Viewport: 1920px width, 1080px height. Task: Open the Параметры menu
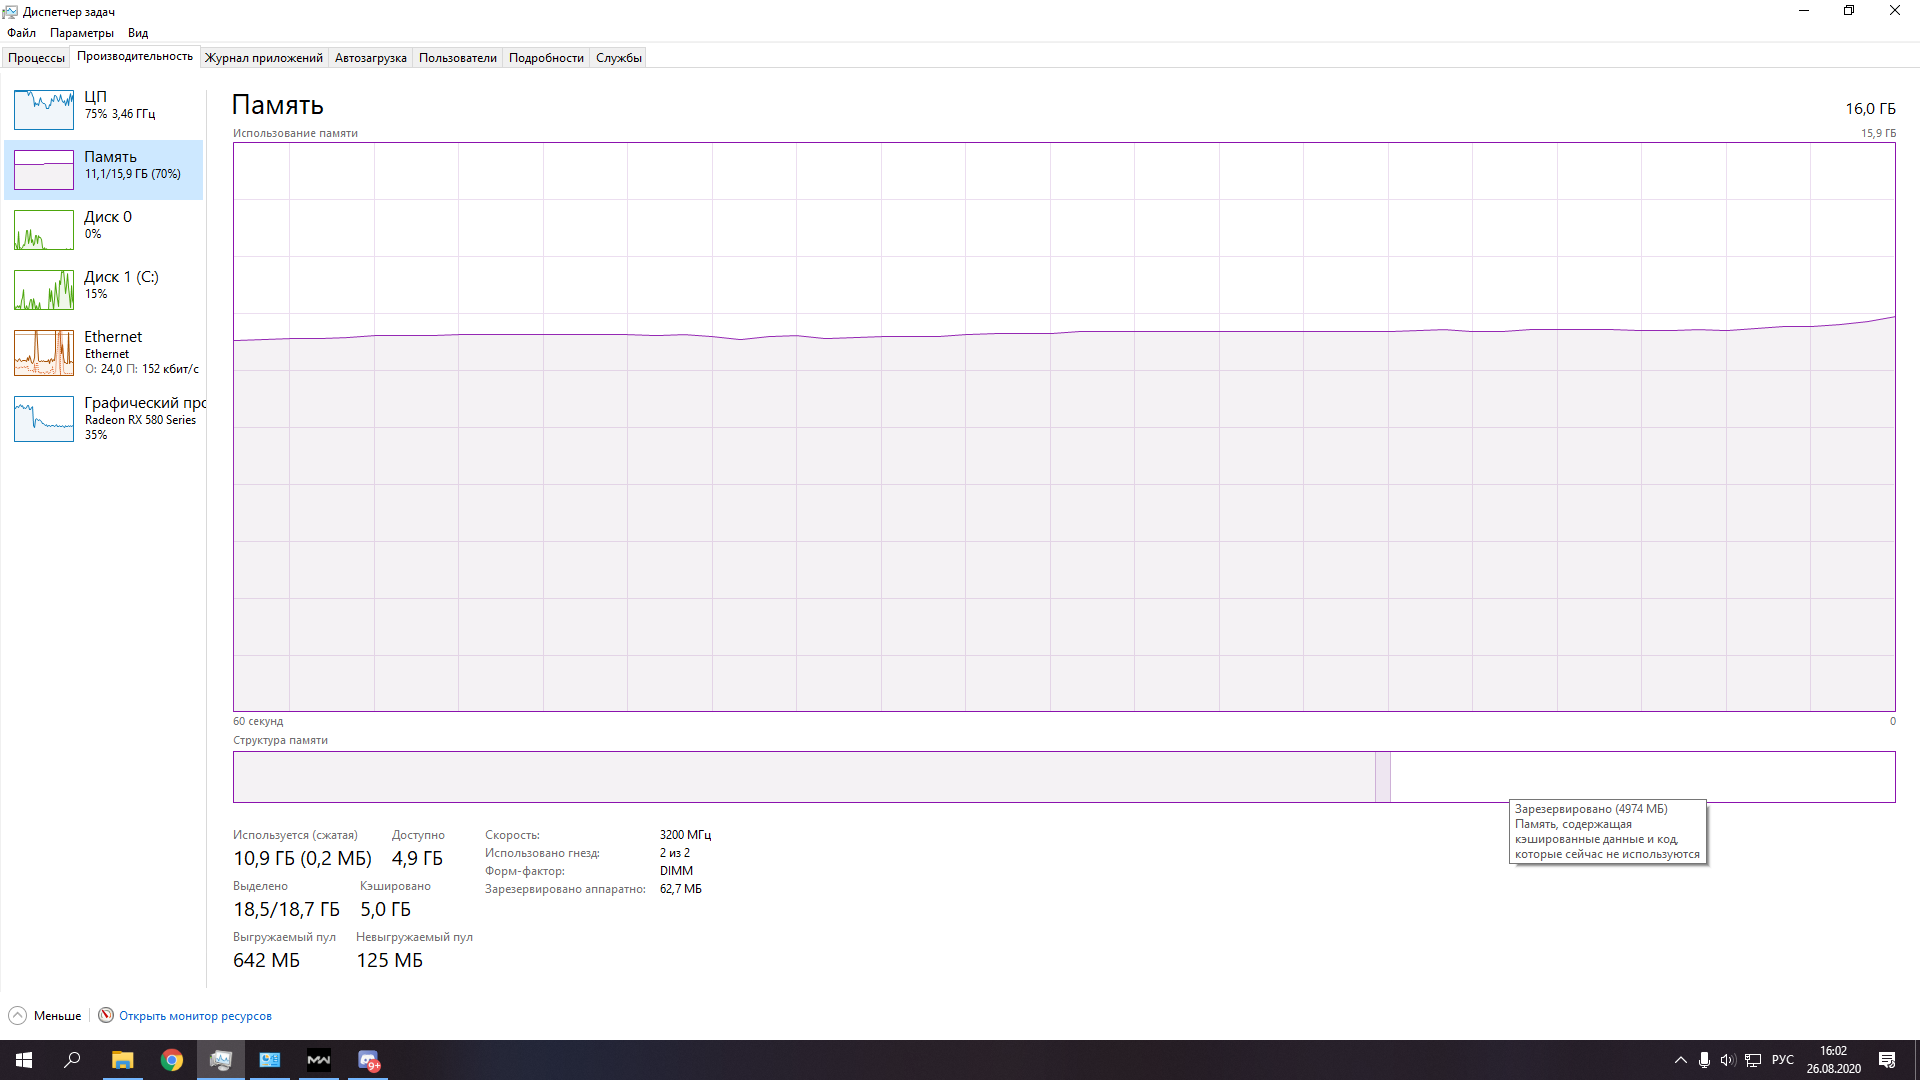click(x=82, y=33)
